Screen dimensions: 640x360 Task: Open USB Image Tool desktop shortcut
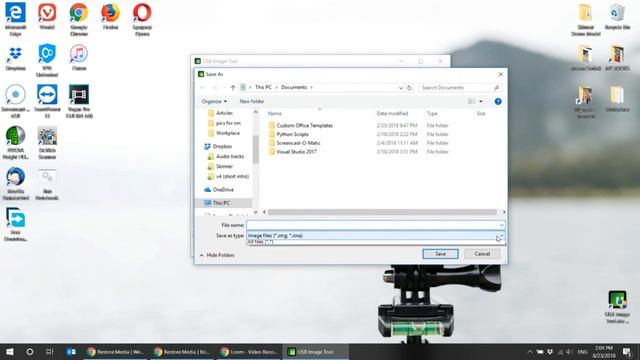[x=618, y=307]
